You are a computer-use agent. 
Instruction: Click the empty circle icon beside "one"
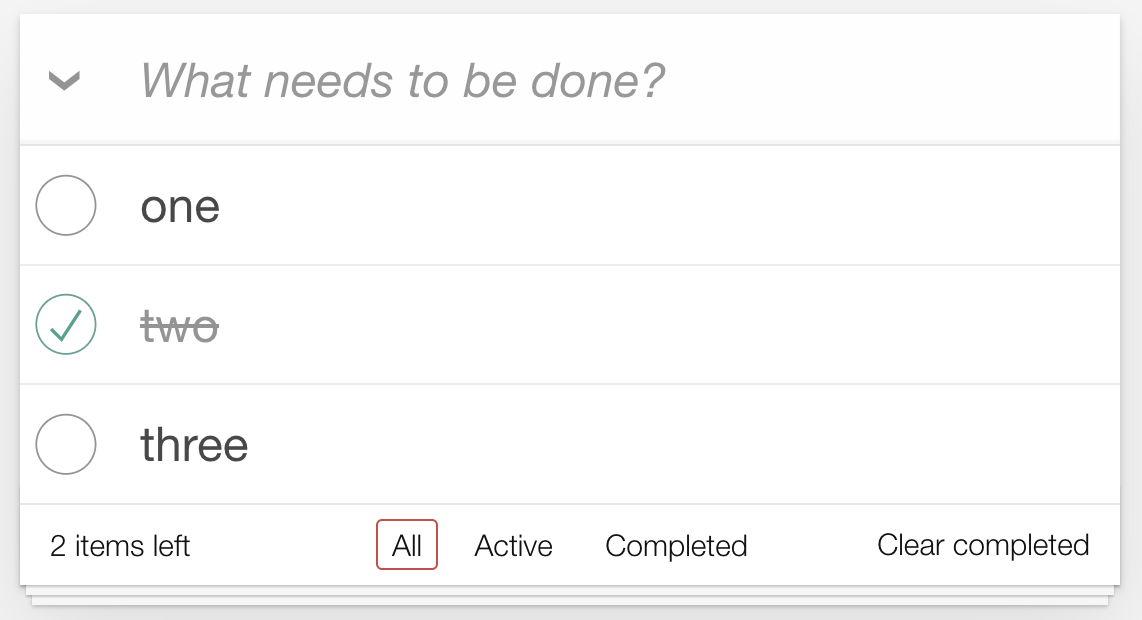pyautogui.click(x=66, y=206)
